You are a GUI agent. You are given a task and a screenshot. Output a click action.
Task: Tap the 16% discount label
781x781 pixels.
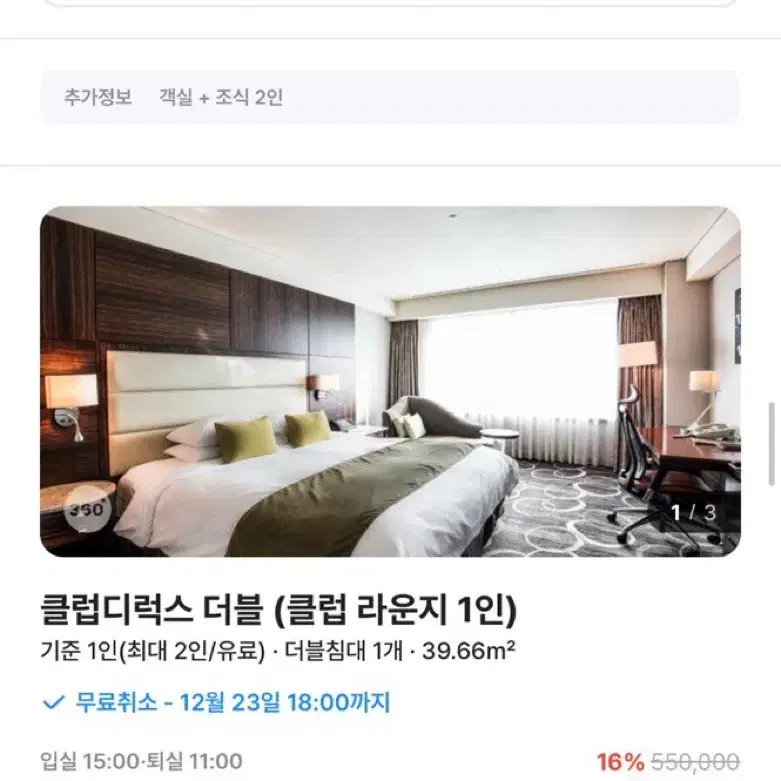click(x=620, y=762)
